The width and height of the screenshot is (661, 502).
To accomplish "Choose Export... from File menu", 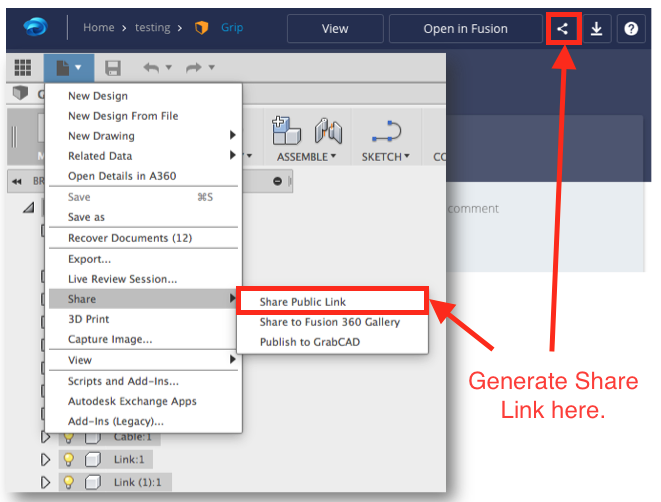I will click(143, 259).
